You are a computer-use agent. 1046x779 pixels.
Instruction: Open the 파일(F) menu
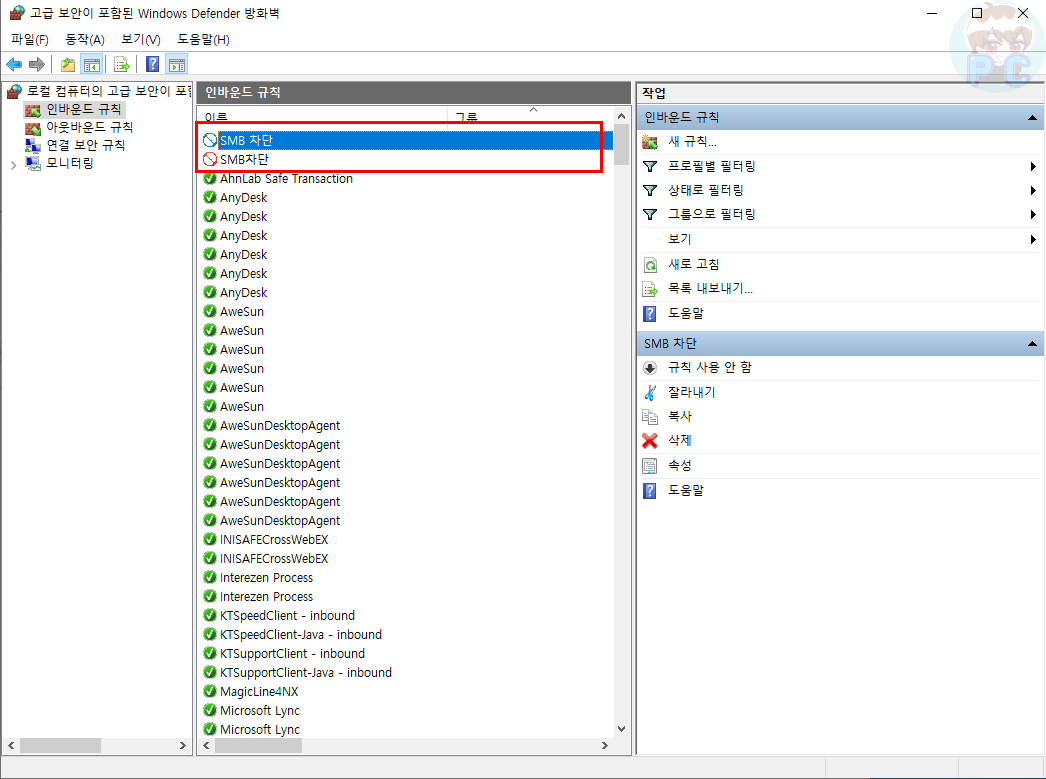click(30, 39)
